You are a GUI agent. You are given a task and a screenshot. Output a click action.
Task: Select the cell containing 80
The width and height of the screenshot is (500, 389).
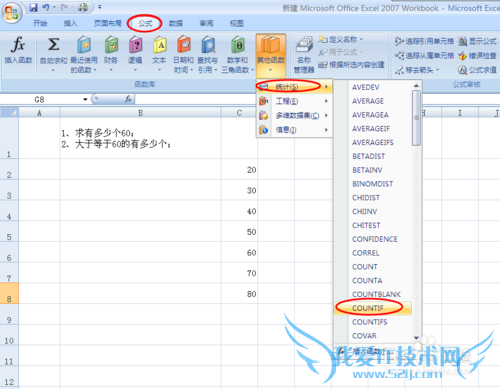239,293
